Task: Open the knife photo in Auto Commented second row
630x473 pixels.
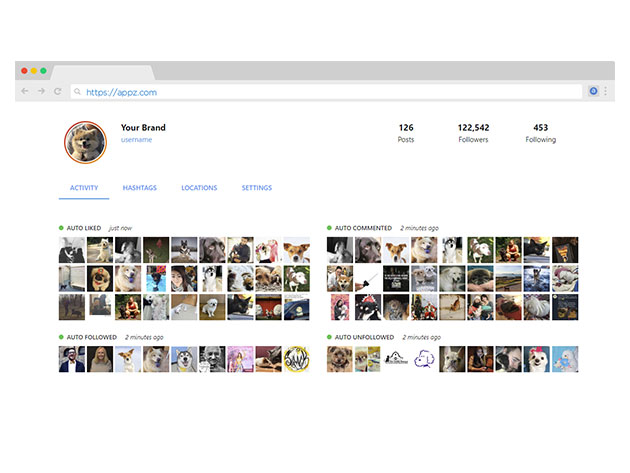Action: tap(368, 278)
